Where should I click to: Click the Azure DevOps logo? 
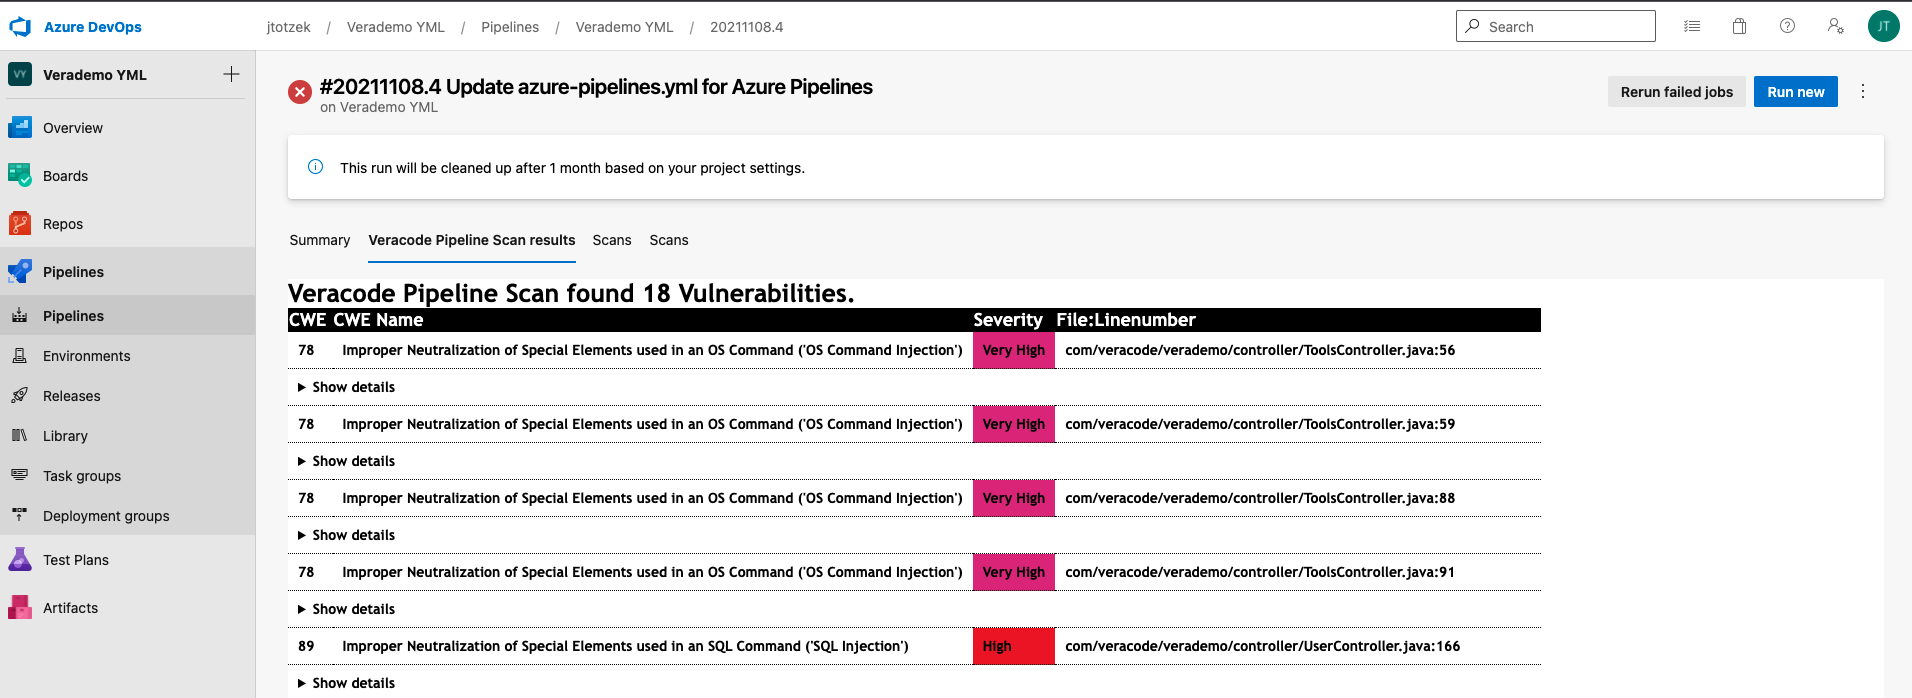point(20,27)
